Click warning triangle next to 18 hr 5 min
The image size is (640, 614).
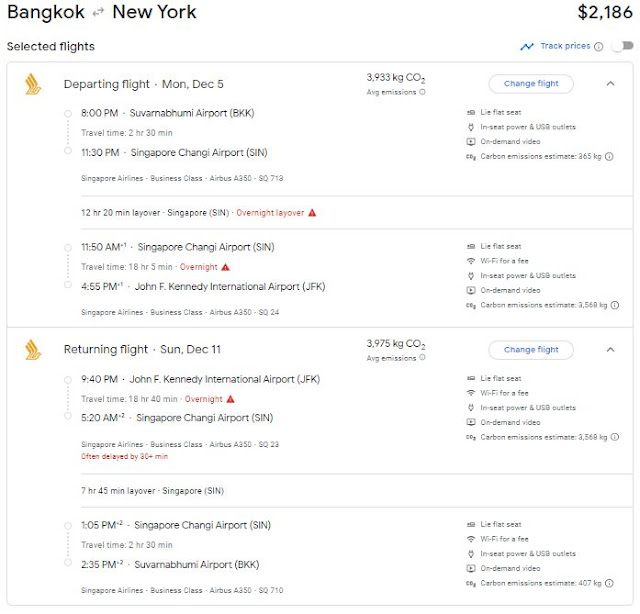pos(225,267)
